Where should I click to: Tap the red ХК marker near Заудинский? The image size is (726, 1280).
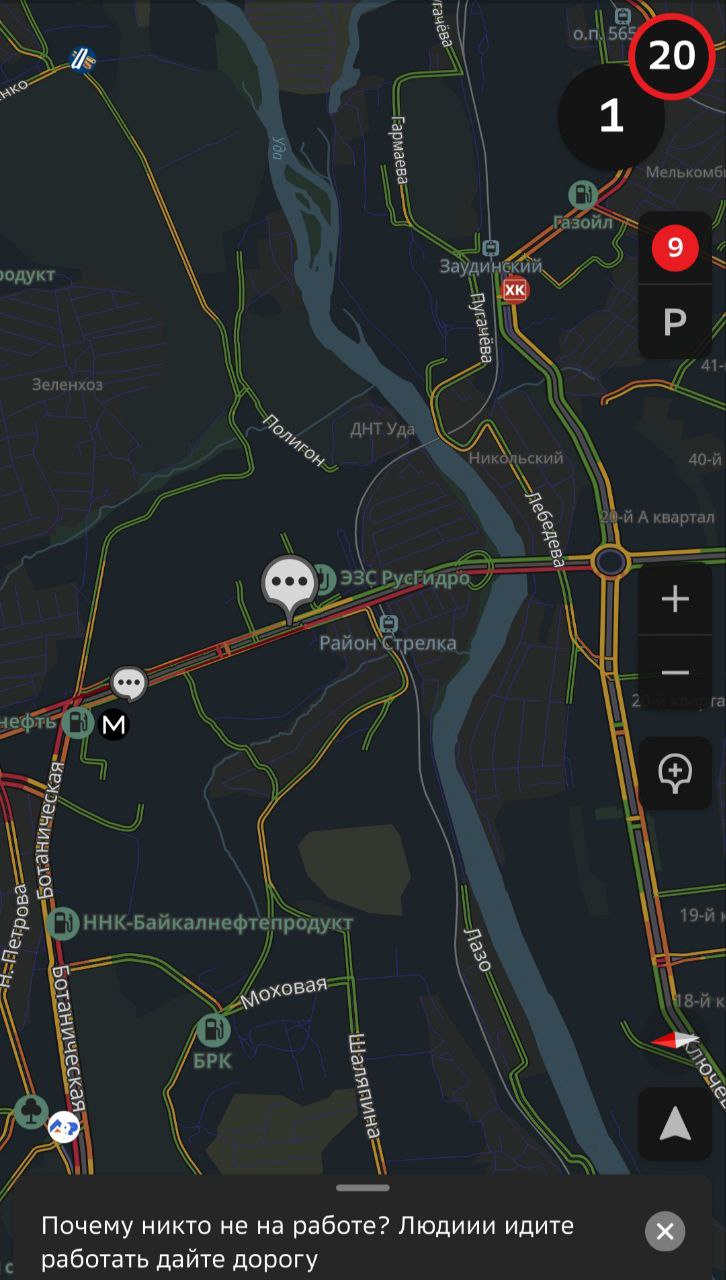tap(514, 291)
